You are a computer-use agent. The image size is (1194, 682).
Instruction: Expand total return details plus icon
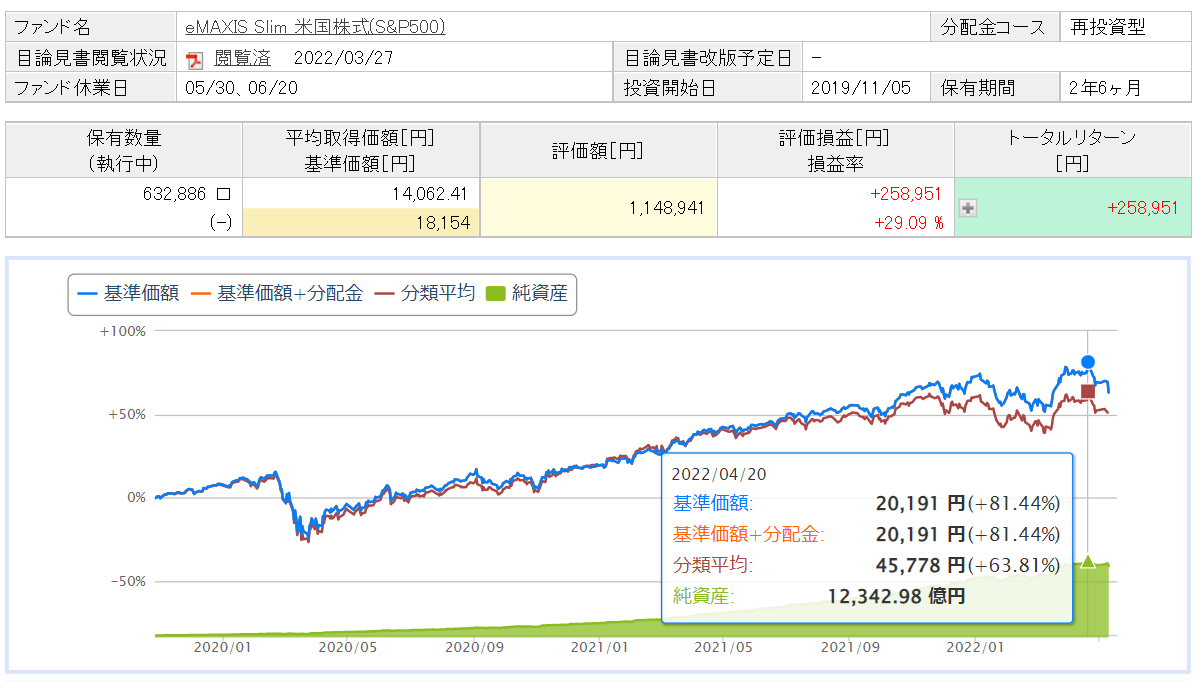(968, 208)
